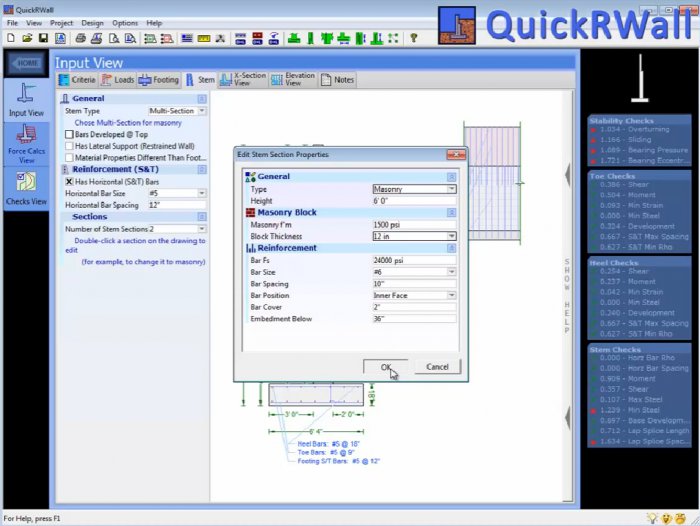
Task: Click the HOME back arrow button
Action: coord(26,63)
